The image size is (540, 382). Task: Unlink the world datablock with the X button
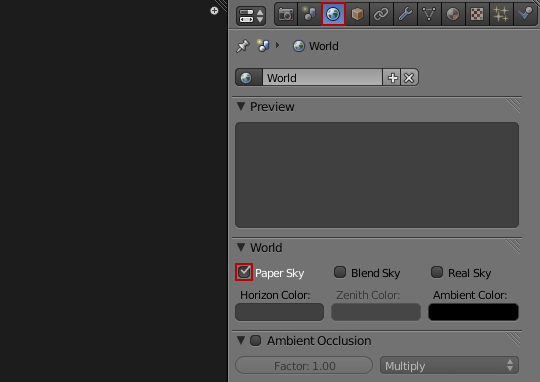[409, 78]
